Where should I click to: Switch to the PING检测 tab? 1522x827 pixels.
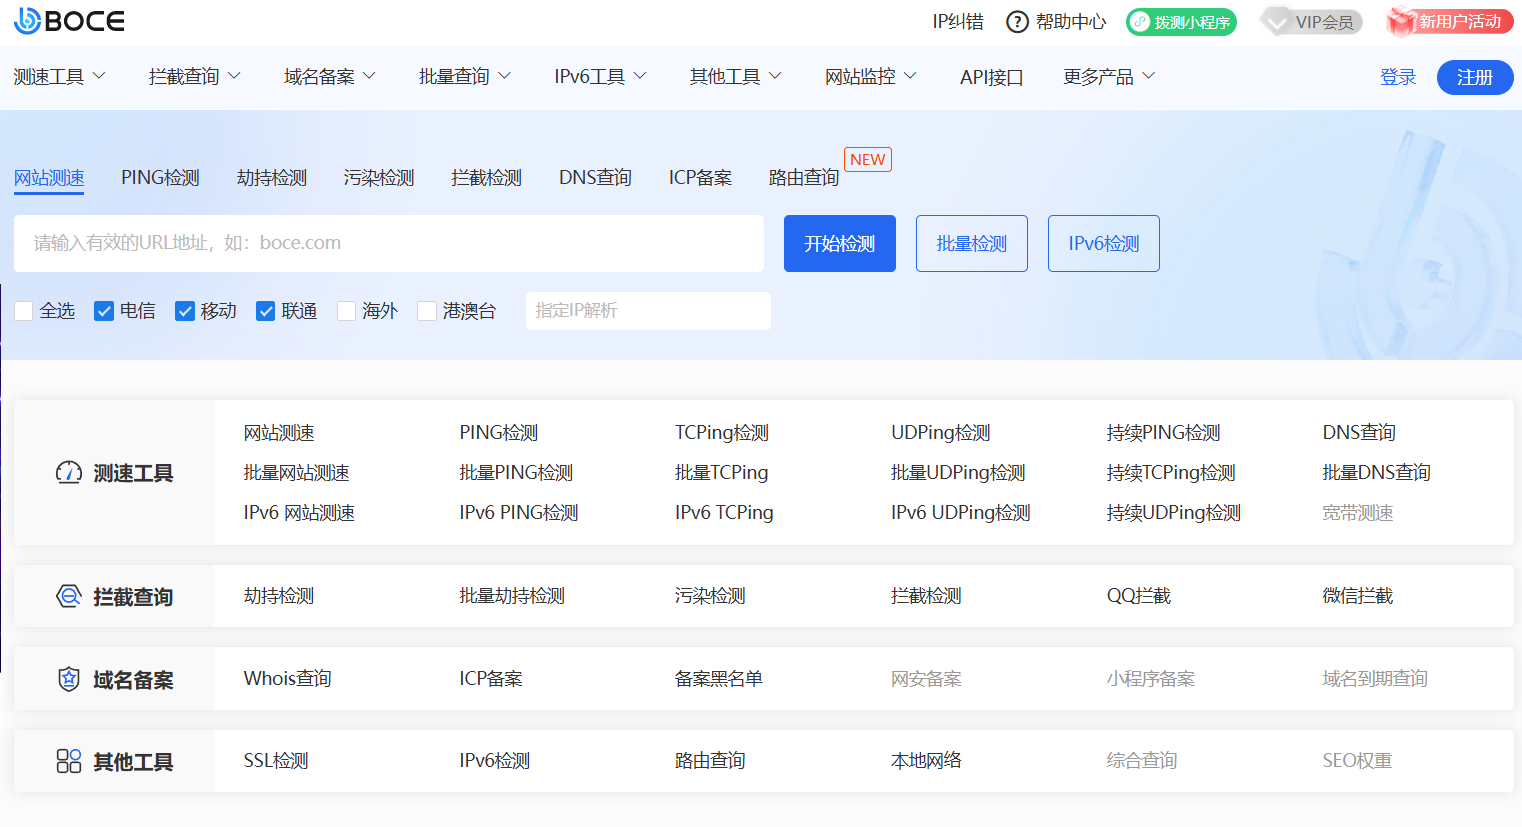160,178
